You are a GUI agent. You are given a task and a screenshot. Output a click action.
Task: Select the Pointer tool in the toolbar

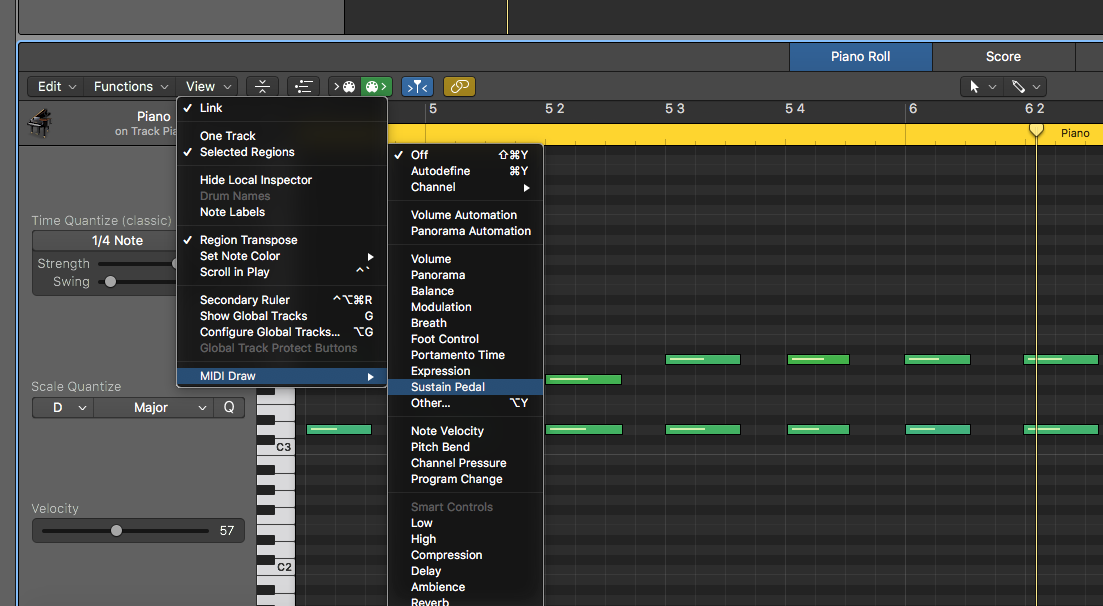(975, 86)
